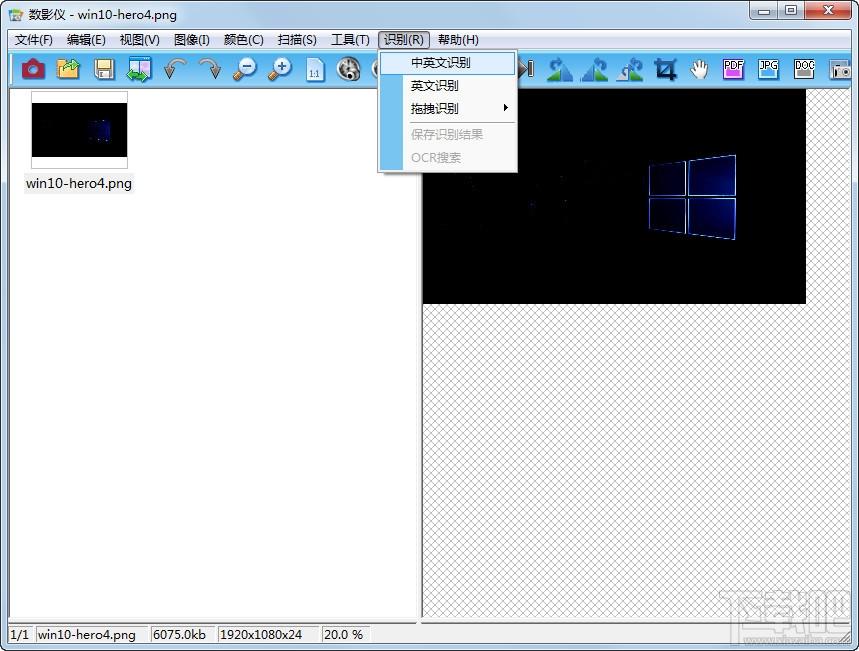This screenshot has width=859, height=651.
Task: Click the 6075.0kb file size in status bar
Action: (180, 635)
